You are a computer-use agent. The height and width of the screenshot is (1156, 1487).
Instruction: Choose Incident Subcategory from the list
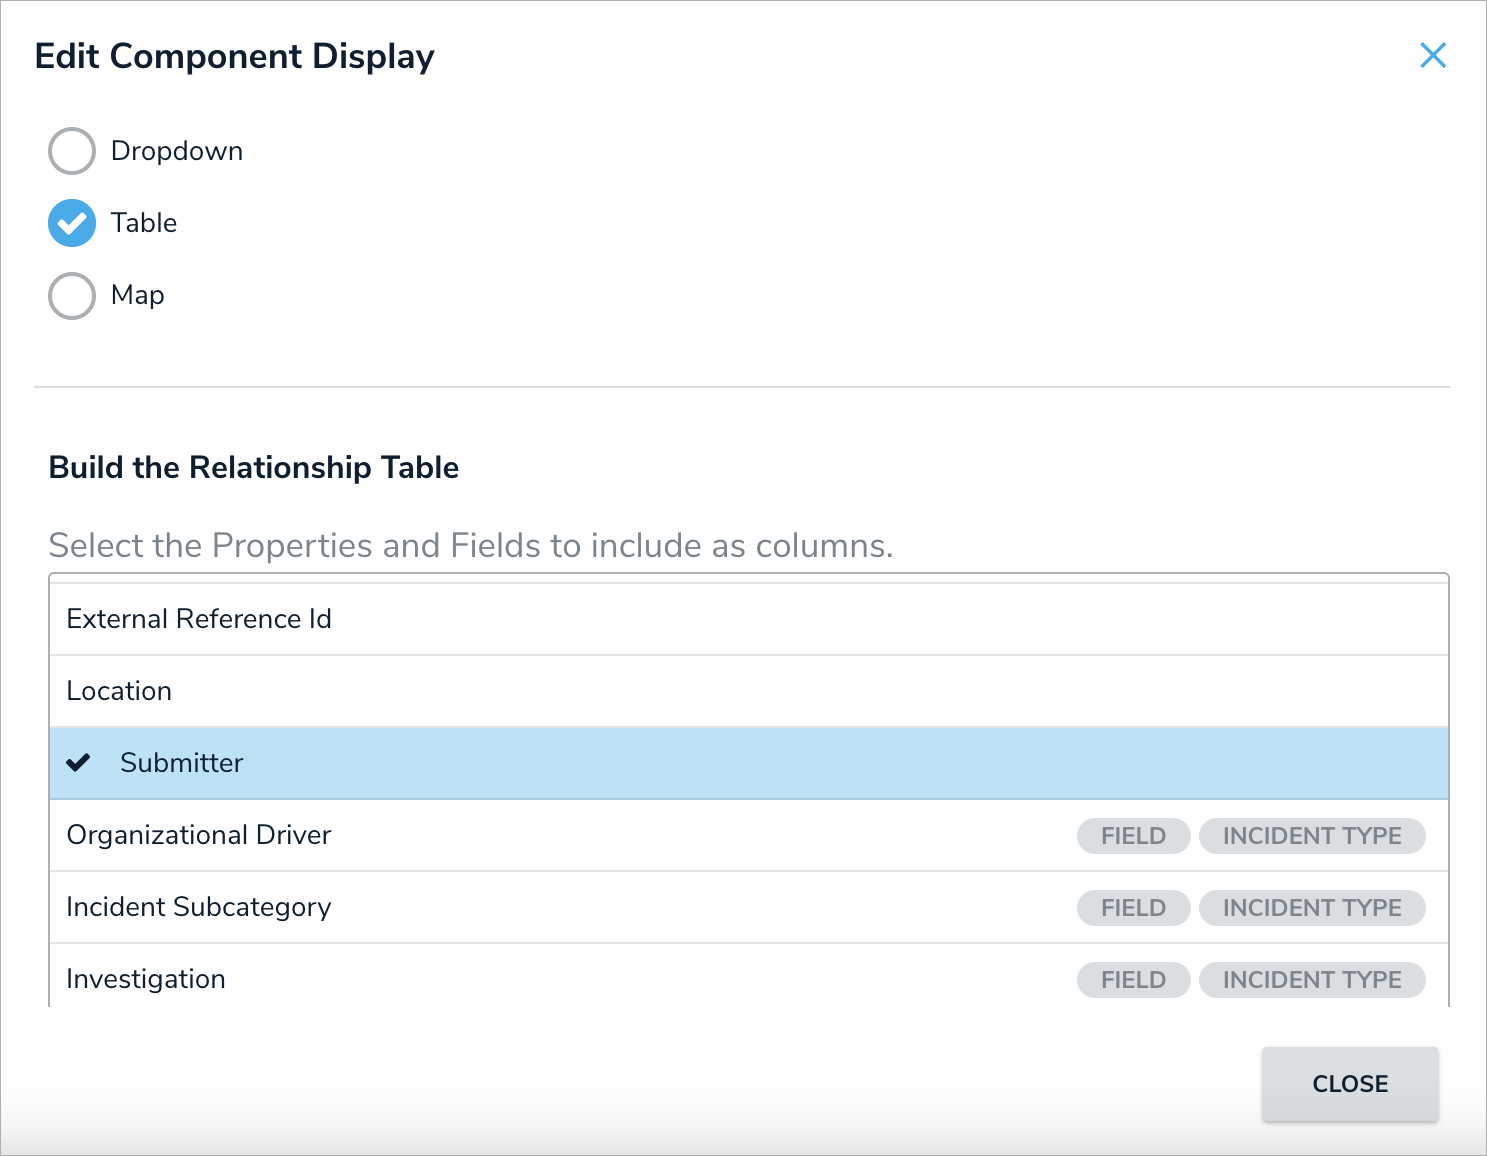199,907
